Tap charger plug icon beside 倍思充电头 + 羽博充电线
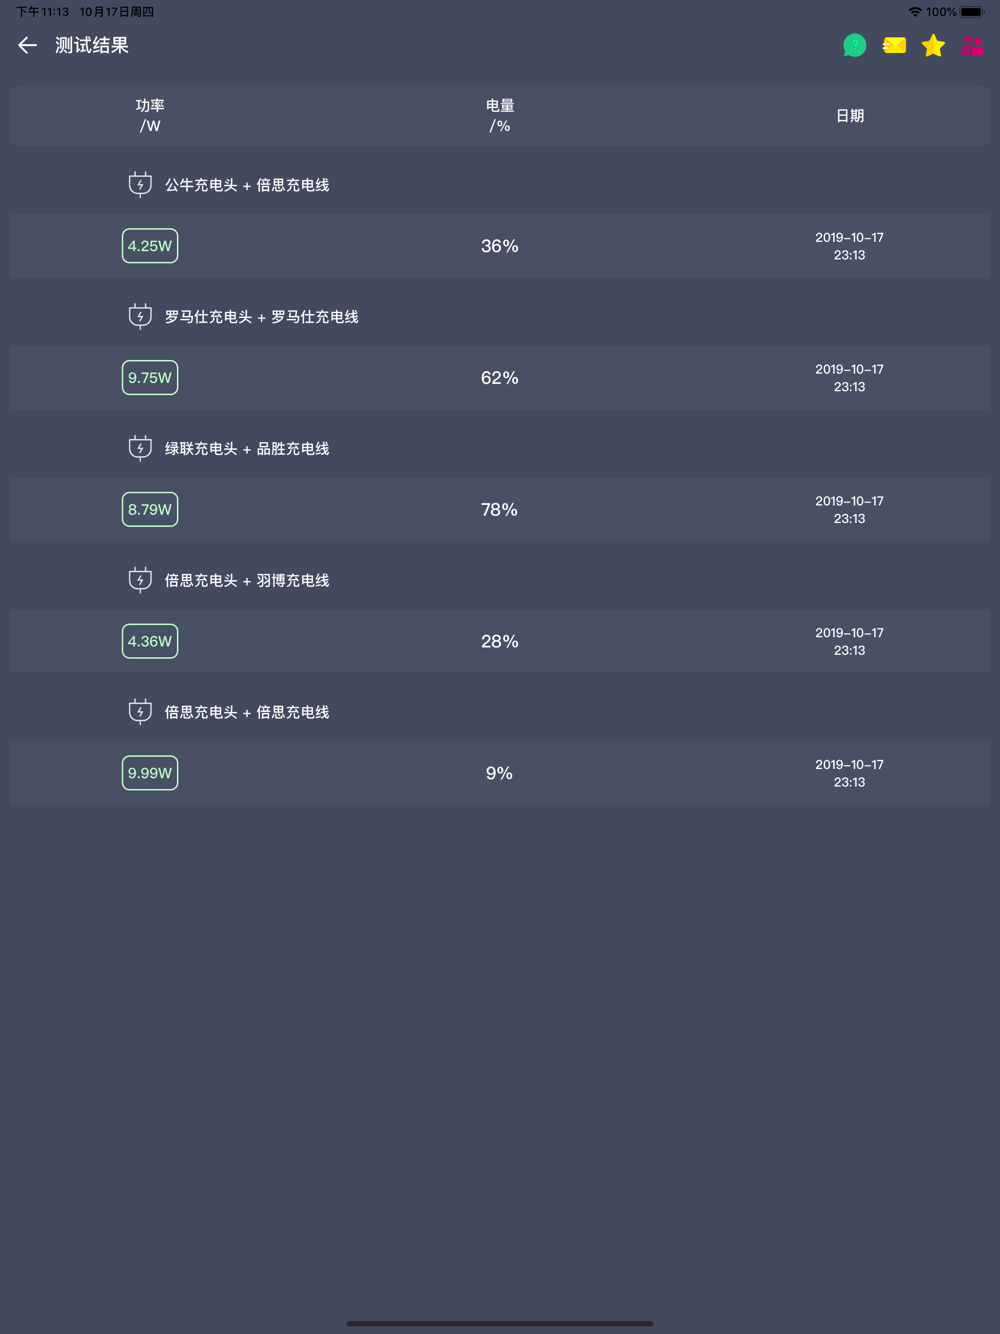Screen dimensions: 1000x1334 pos(140,580)
